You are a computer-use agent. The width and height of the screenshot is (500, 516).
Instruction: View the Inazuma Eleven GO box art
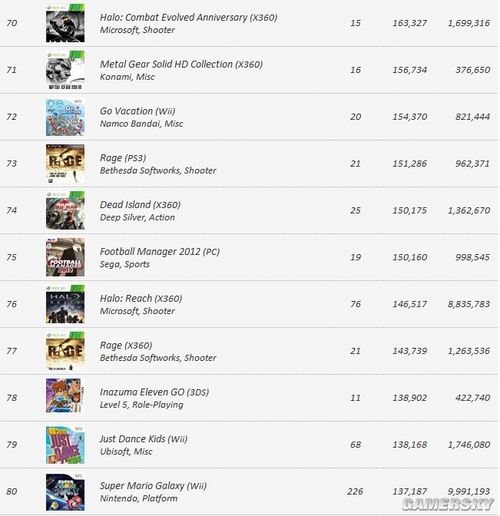point(65,396)
